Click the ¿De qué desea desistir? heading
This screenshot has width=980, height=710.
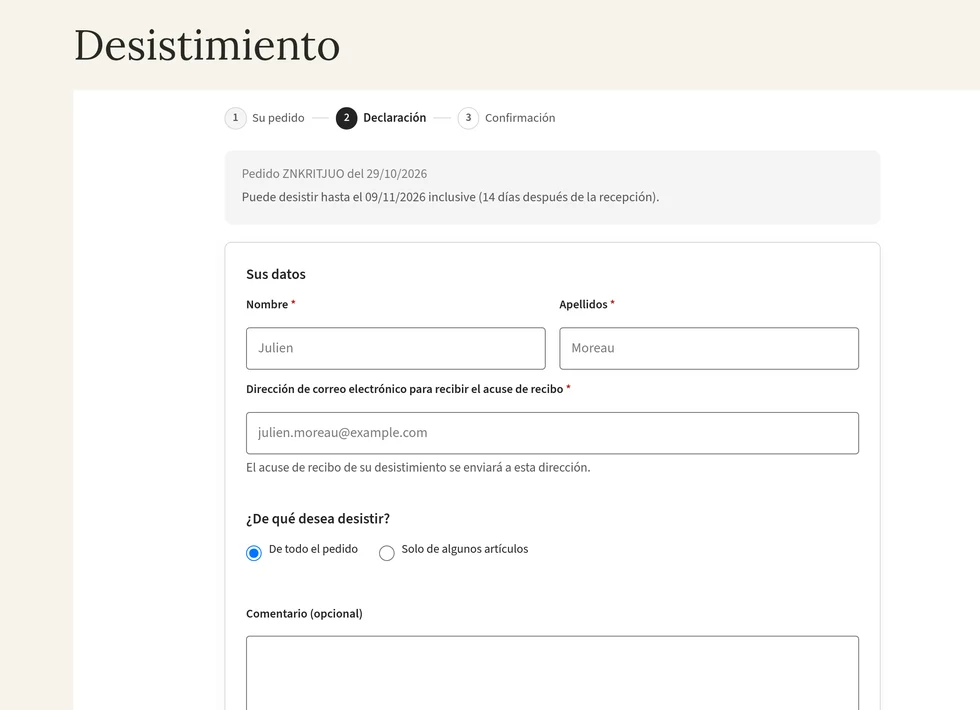[318, 519]
